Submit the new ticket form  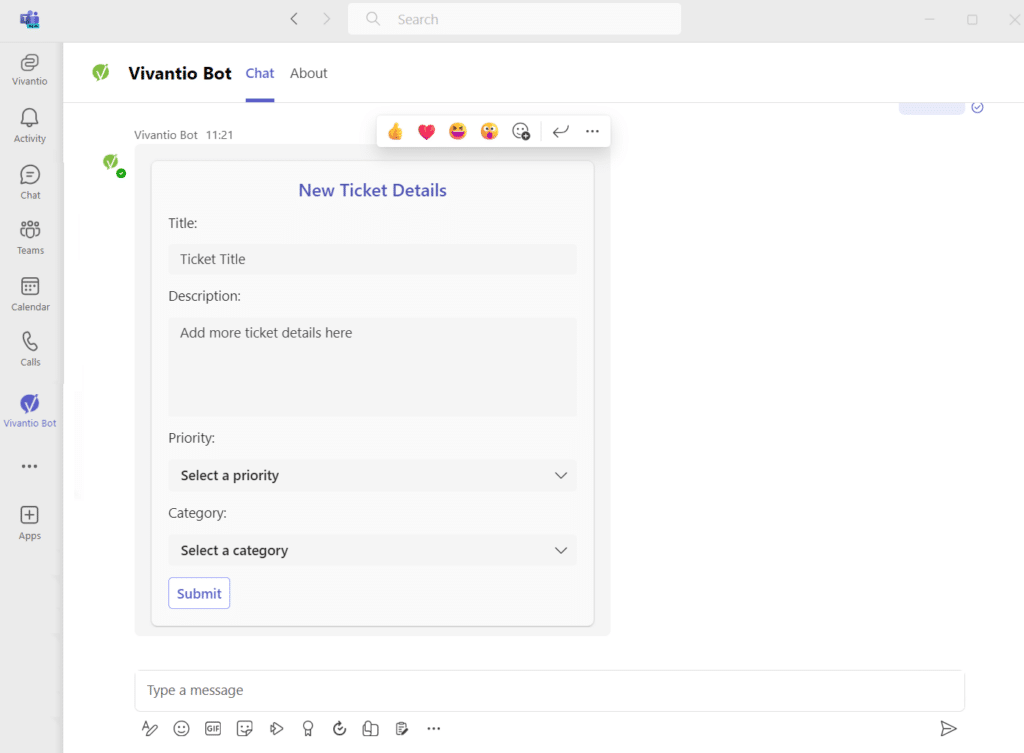tap(199, 593)
